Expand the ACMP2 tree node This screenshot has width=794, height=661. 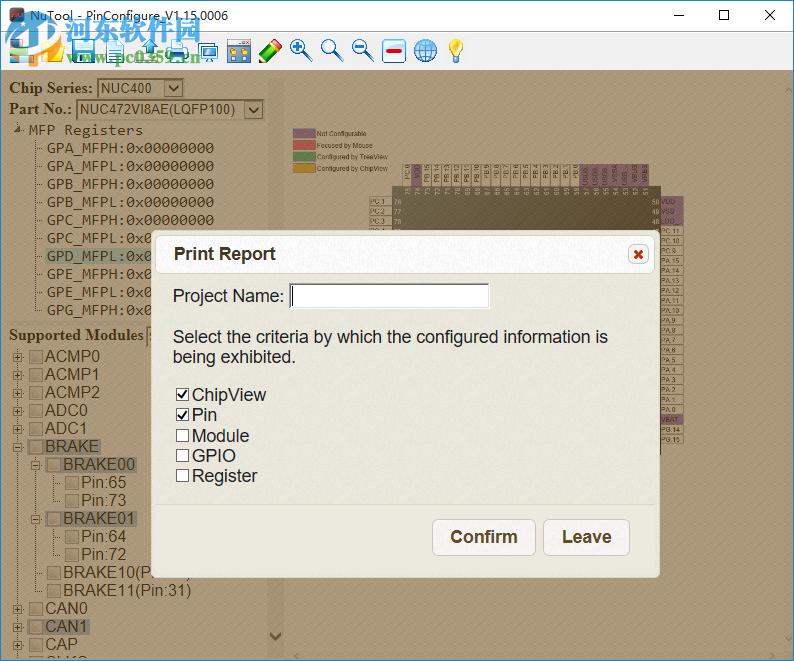pos(18,393)
